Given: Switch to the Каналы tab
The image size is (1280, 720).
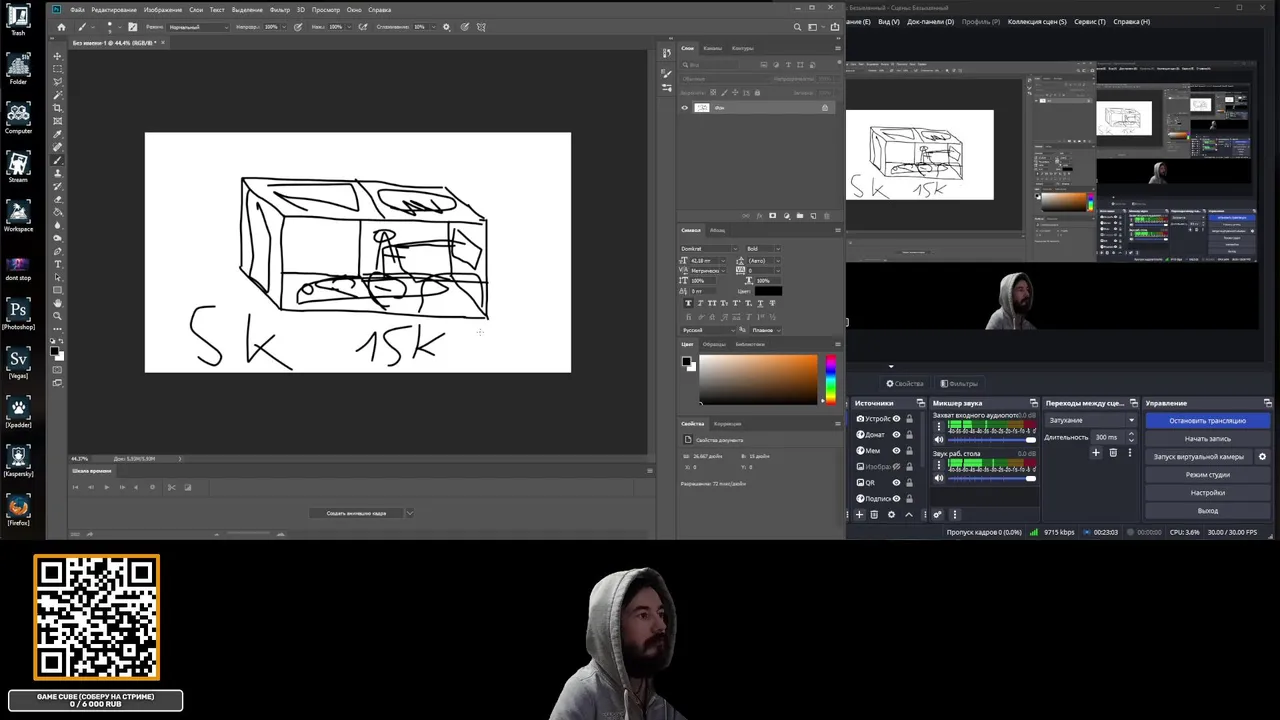Looking at the screenshot, I should [713, 48].
